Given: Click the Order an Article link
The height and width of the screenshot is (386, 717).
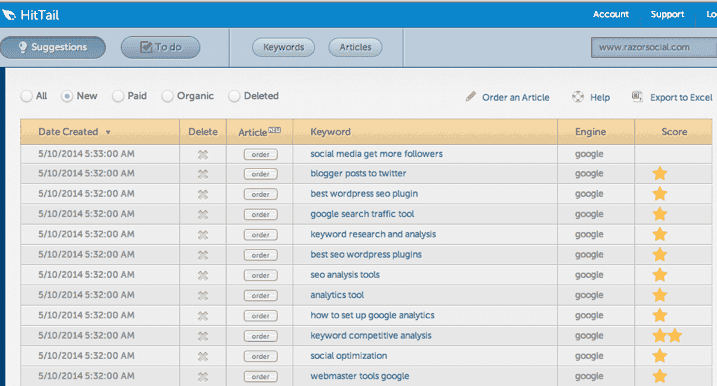Looking at the screenshot, I should point(516,97).
